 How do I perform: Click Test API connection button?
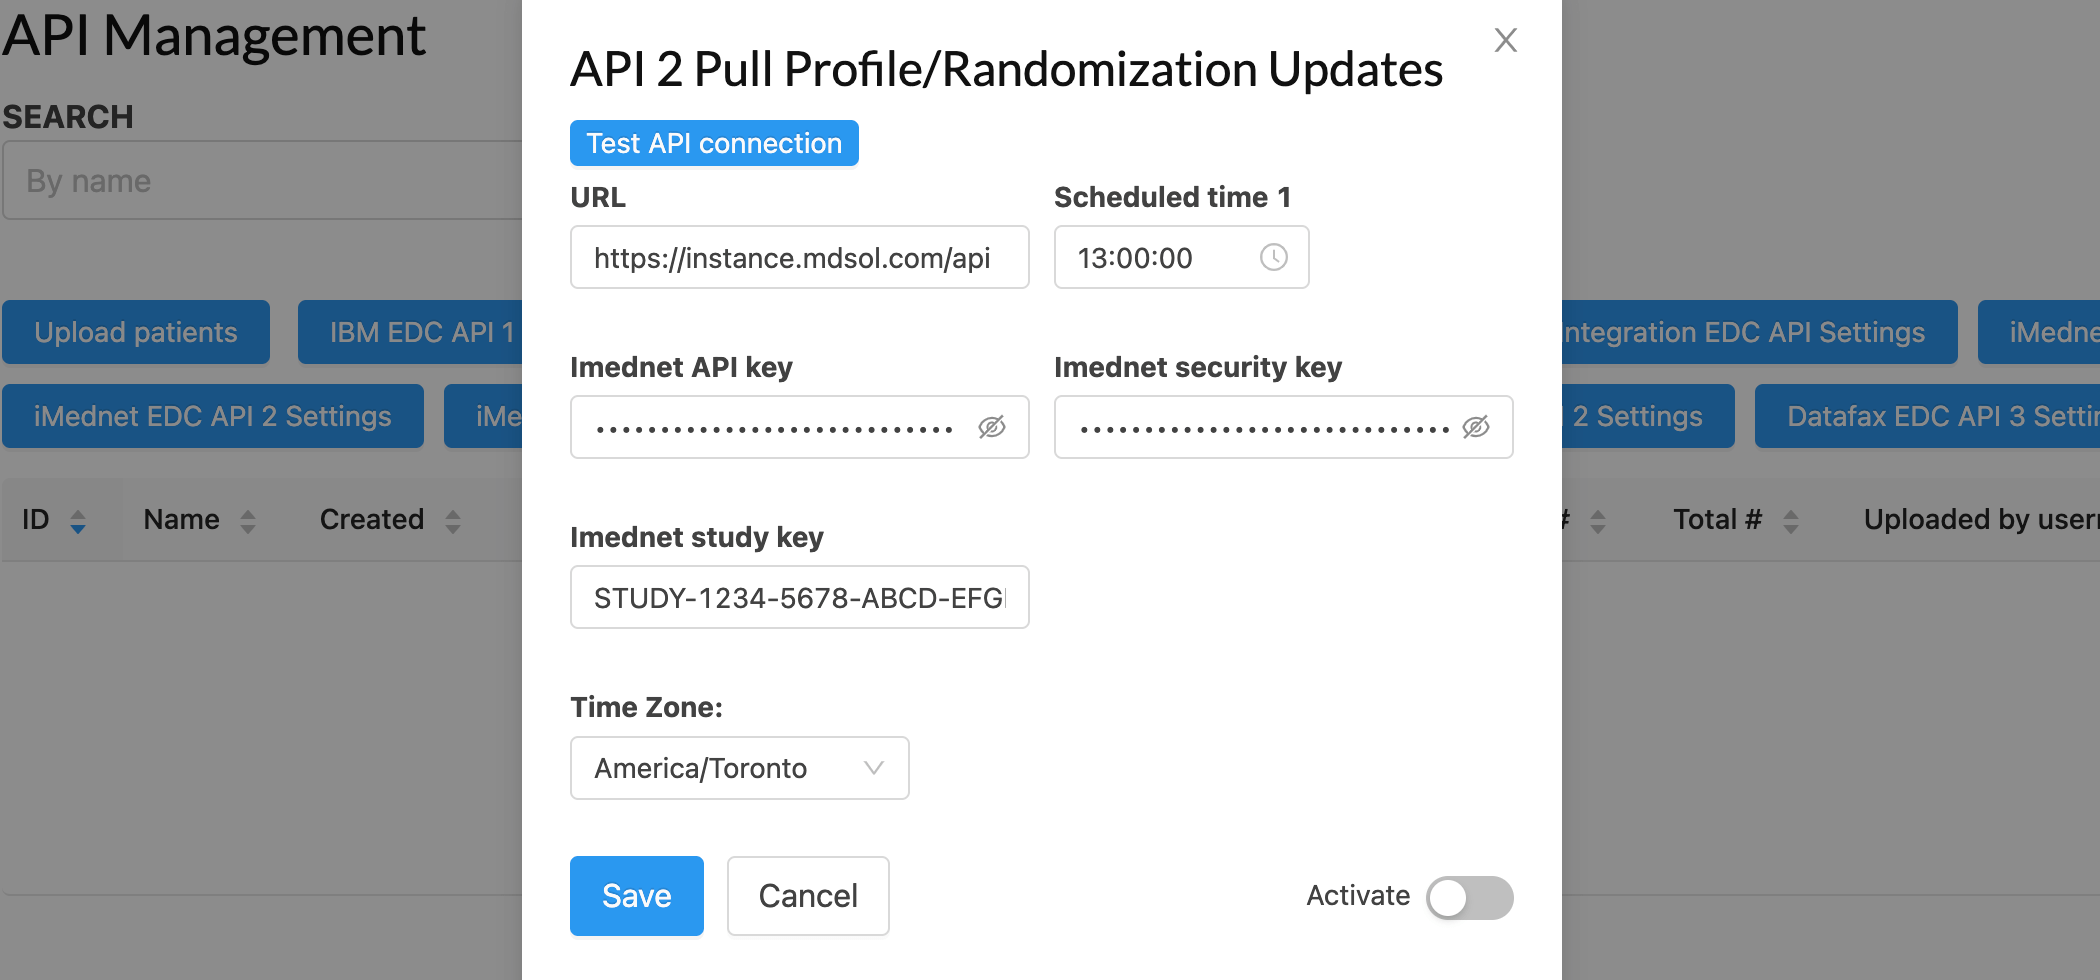(714, 143)
